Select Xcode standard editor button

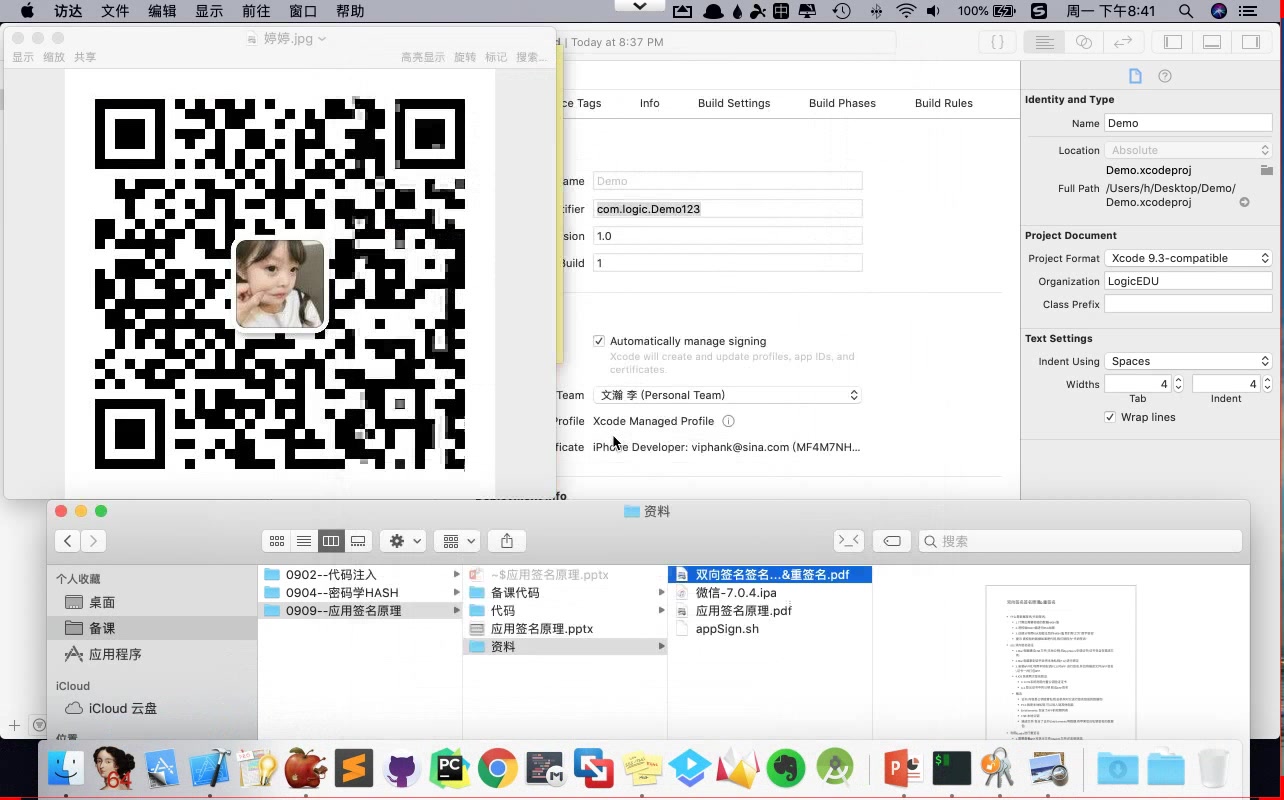1044,42
